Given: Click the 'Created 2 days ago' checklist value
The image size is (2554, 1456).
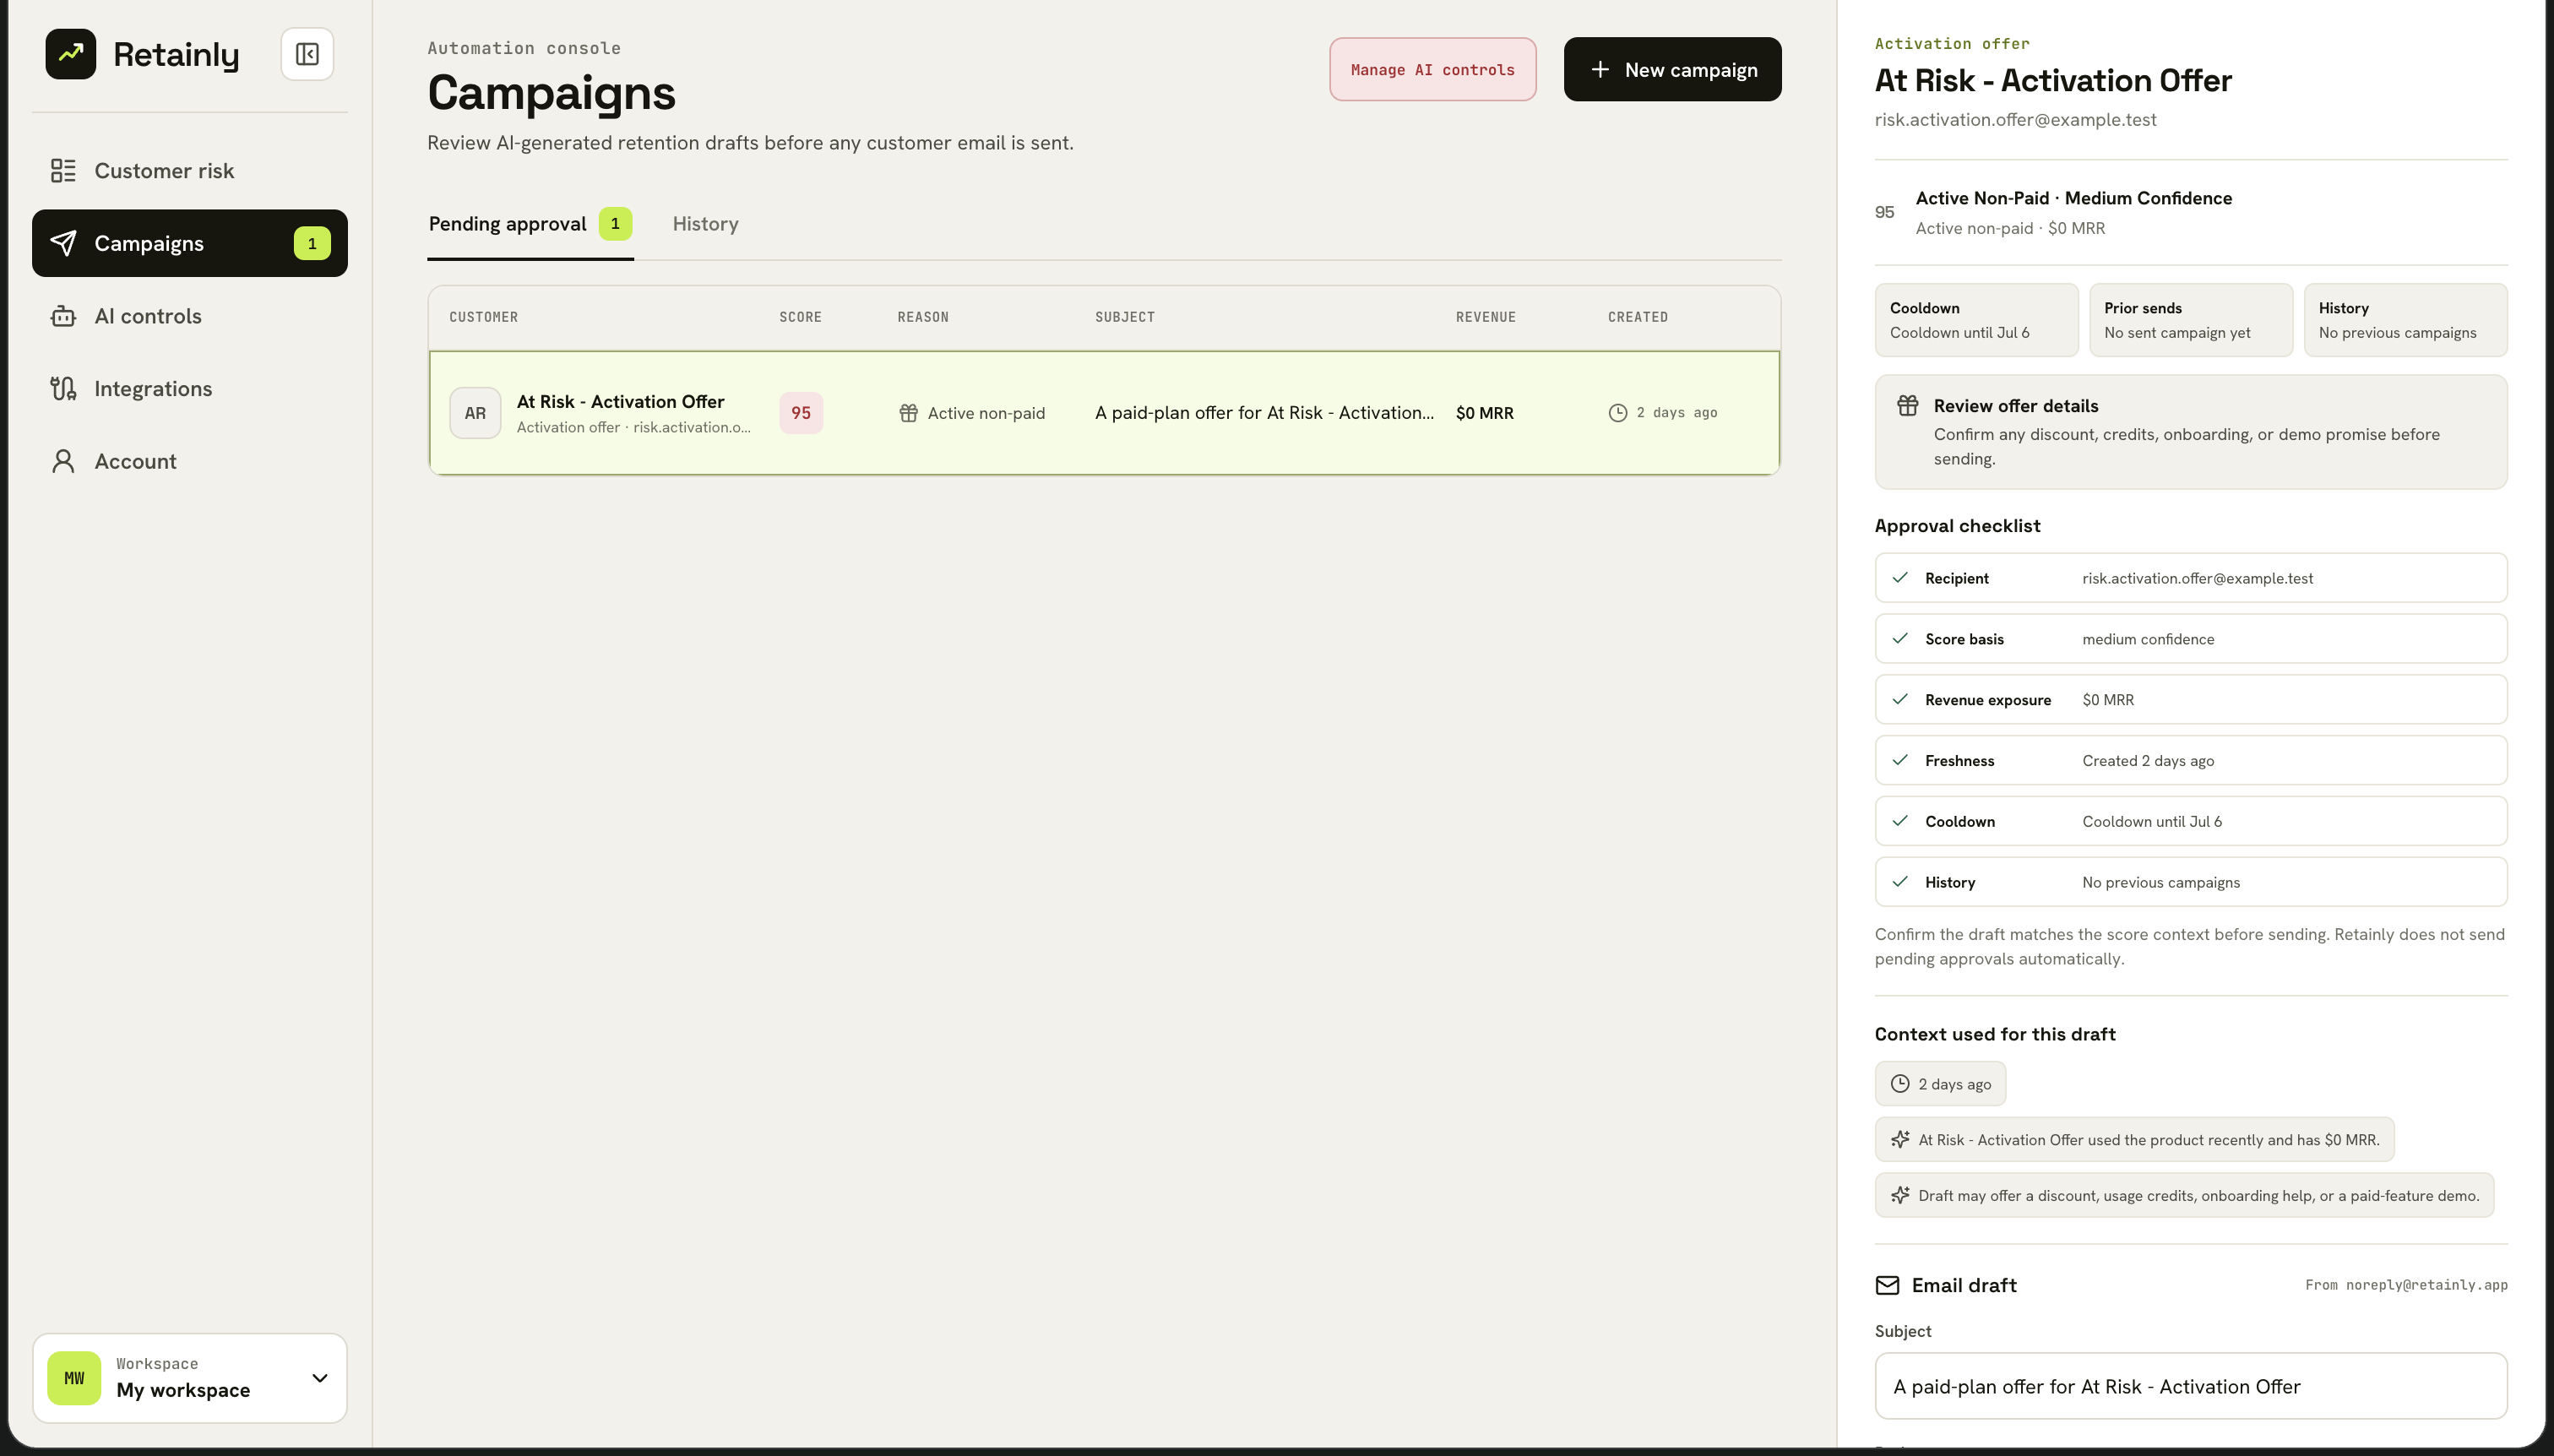Looking at the screenshot, I should [x=2148, y=760].
